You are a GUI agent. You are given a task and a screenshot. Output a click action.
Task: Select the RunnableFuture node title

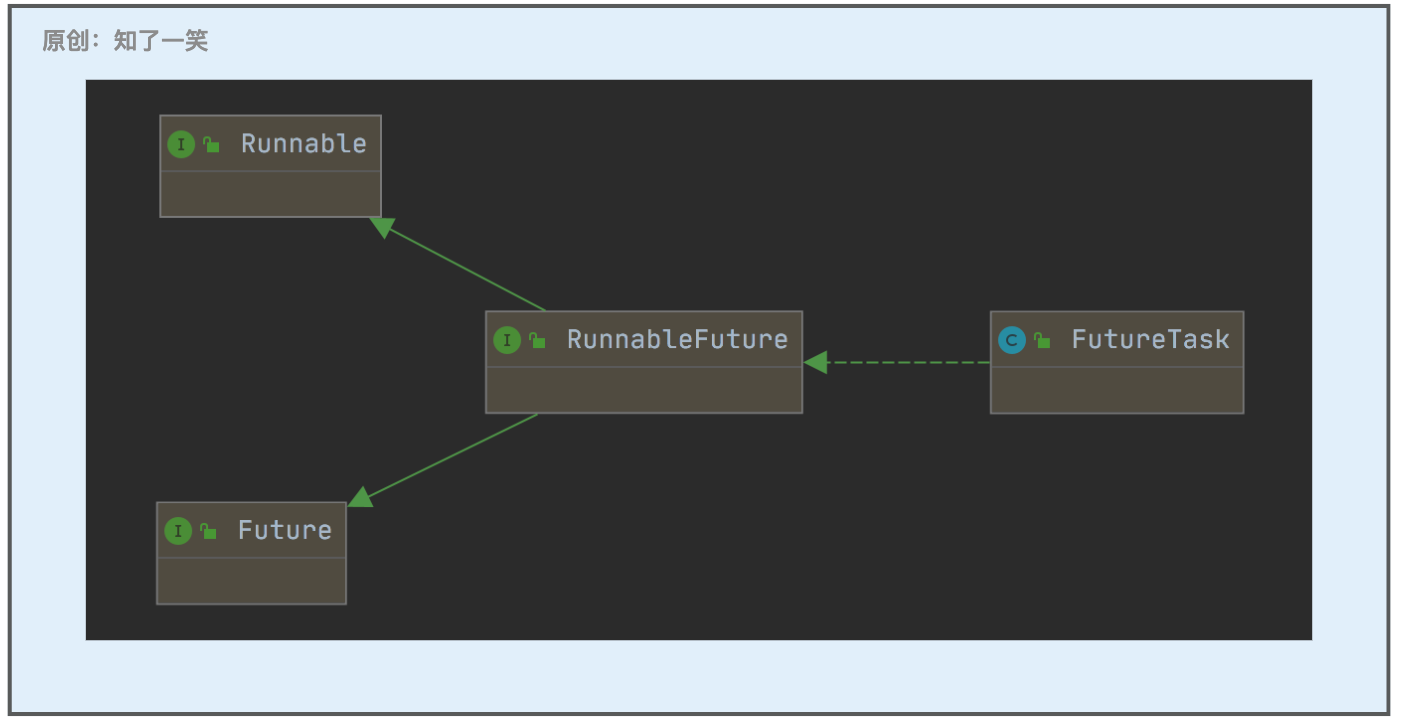click(x=678, y=340)
